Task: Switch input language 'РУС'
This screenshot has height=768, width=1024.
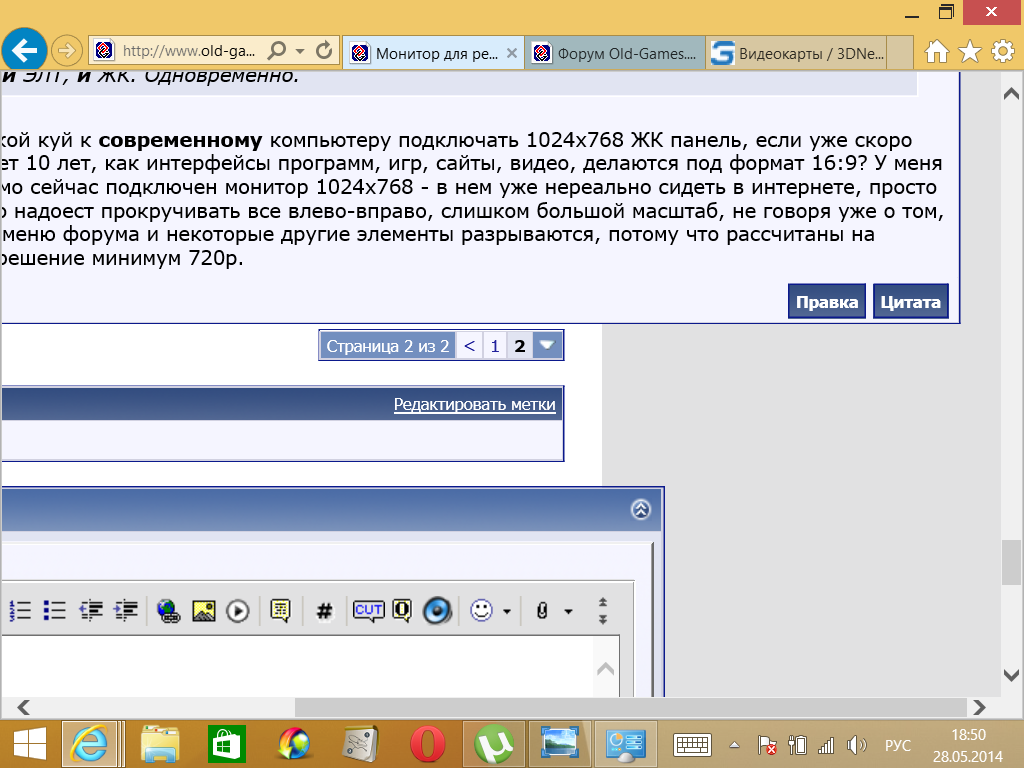Action: (x=898, y=745)
